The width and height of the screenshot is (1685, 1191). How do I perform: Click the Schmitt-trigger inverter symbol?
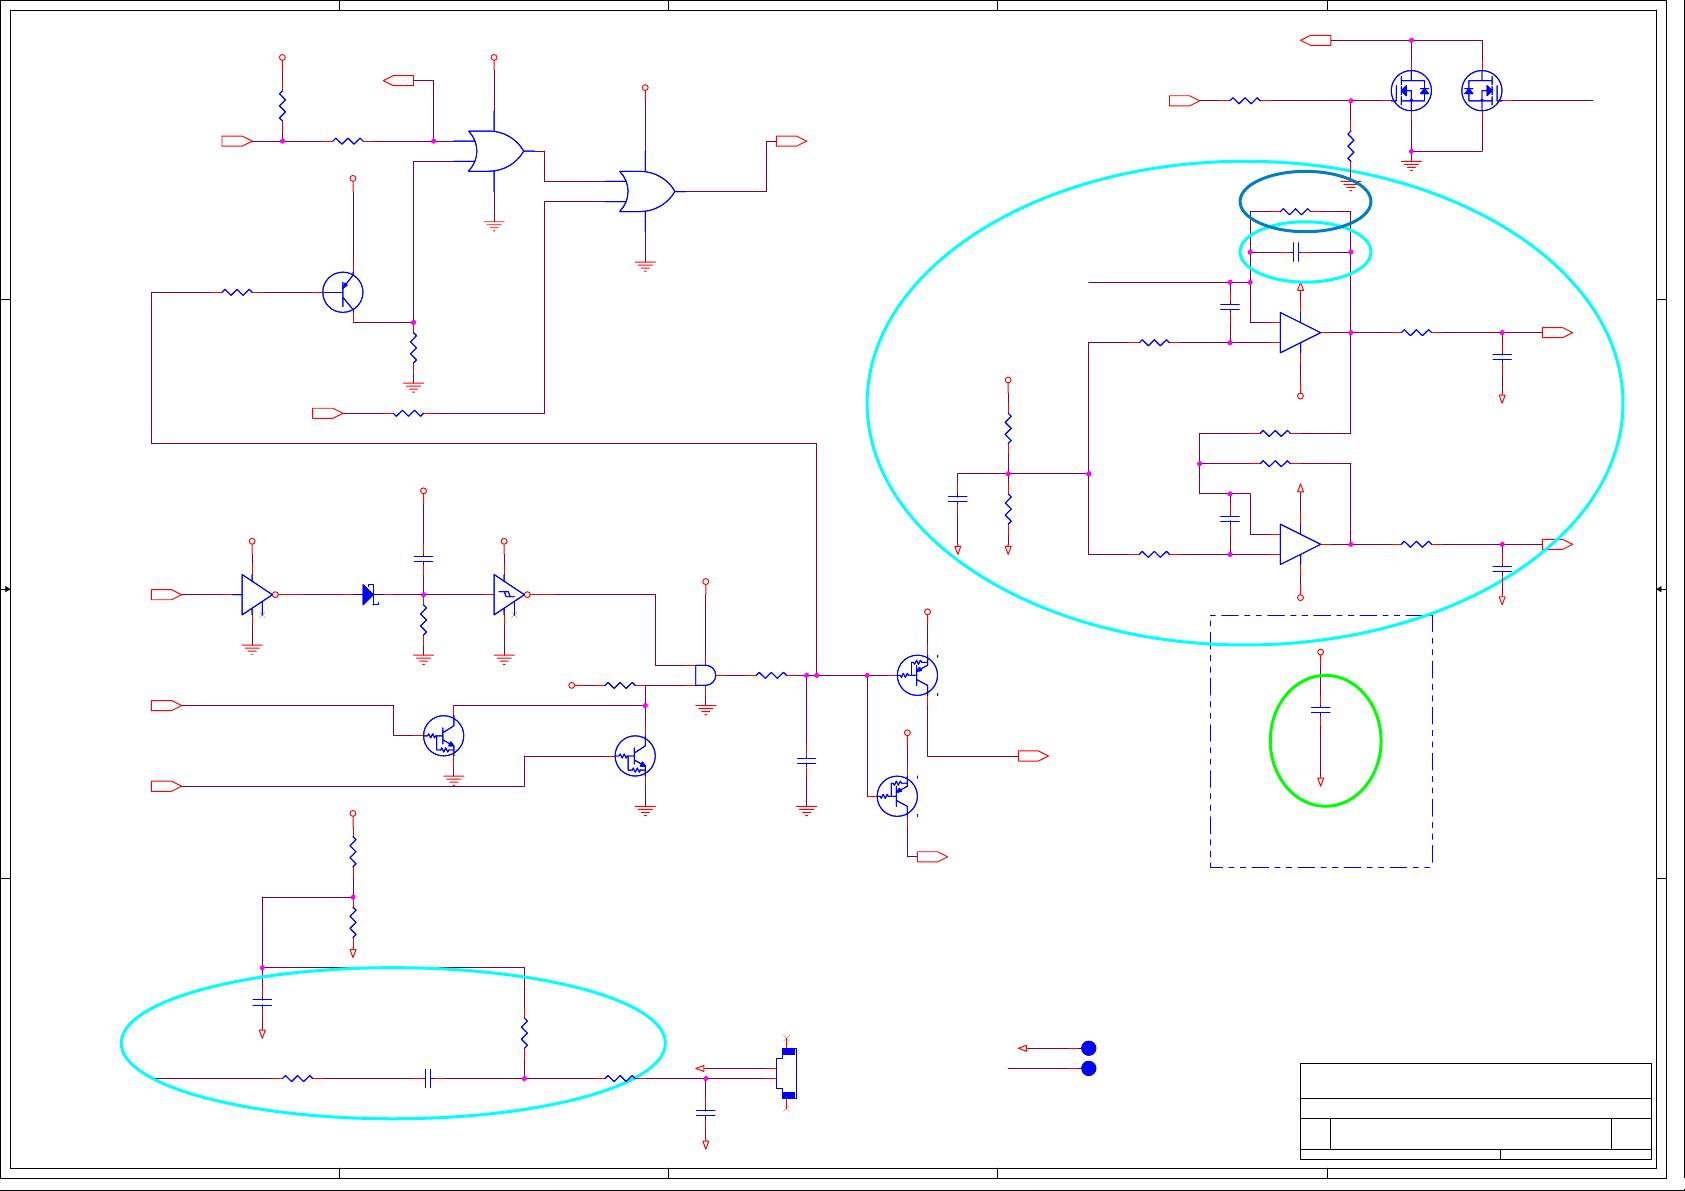coord(510,594)
